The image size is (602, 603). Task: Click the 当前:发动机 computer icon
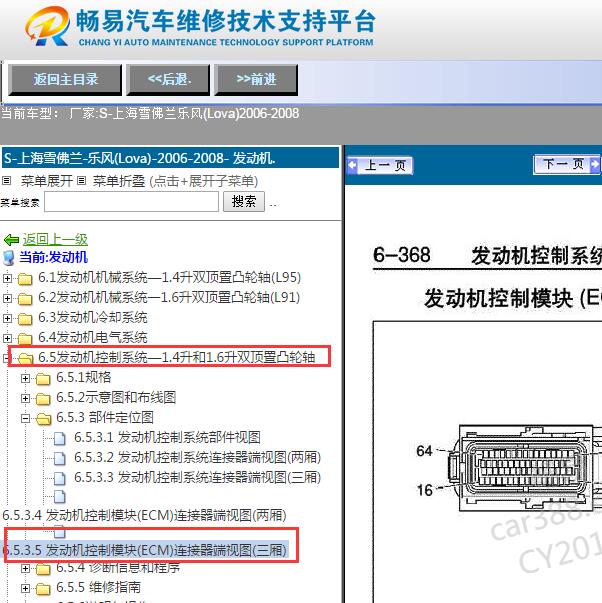pyautogui.click(x=8, y=258)
